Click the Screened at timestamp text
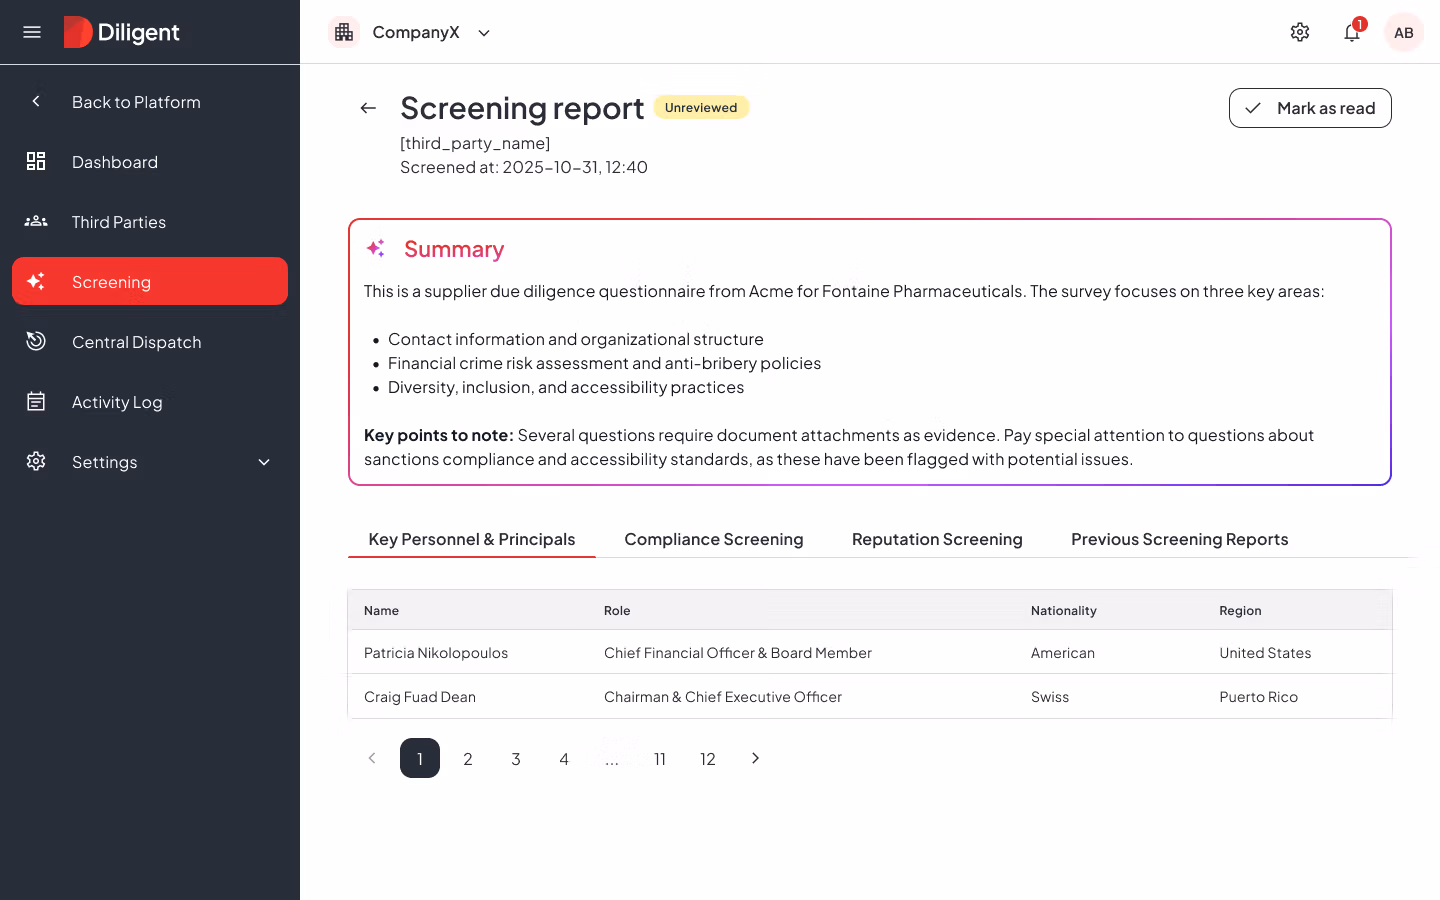This screenshot has height=900, width=1440. pos(524,167)
